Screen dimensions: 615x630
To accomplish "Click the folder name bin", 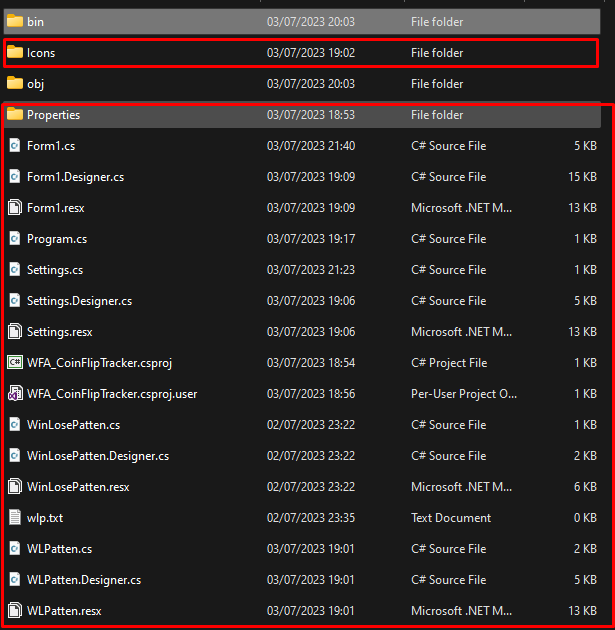I will click(x=35, y=22).
